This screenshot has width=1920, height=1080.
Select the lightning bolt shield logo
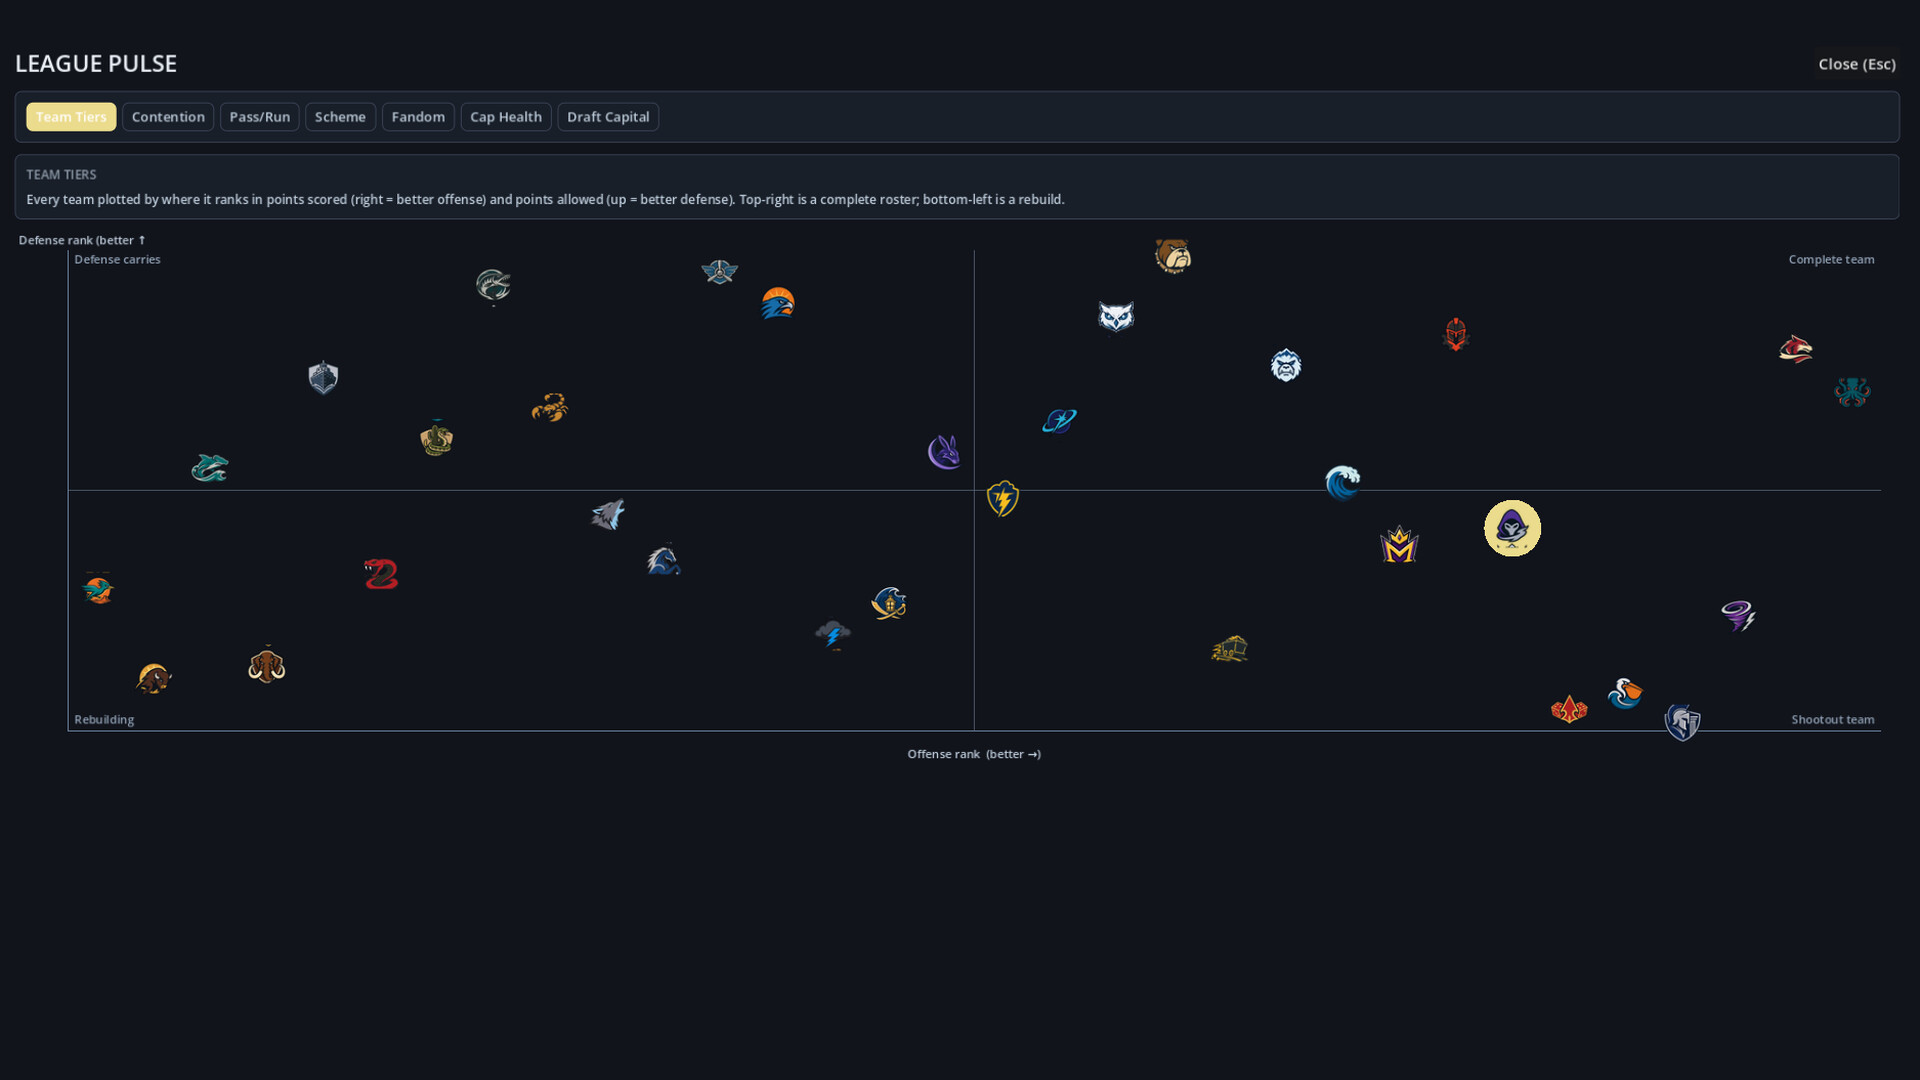click(1003, 498)
